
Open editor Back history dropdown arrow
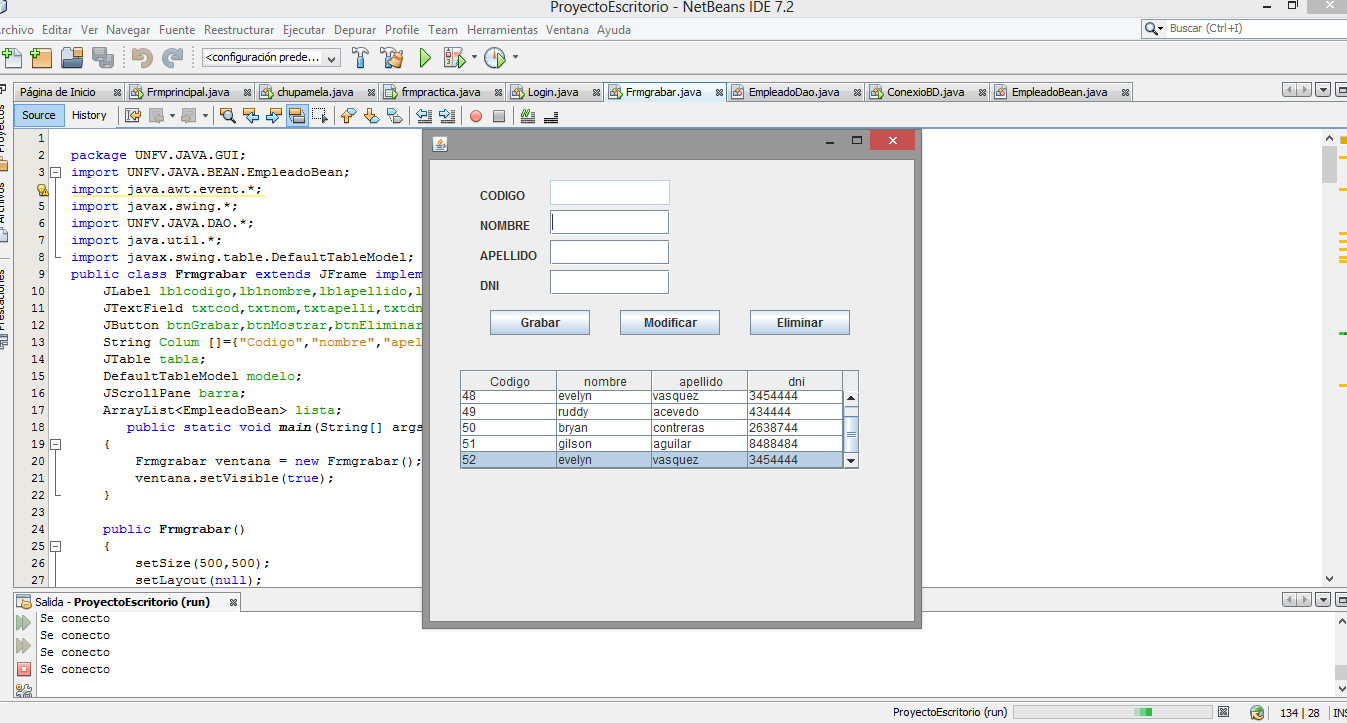point(172,116)
